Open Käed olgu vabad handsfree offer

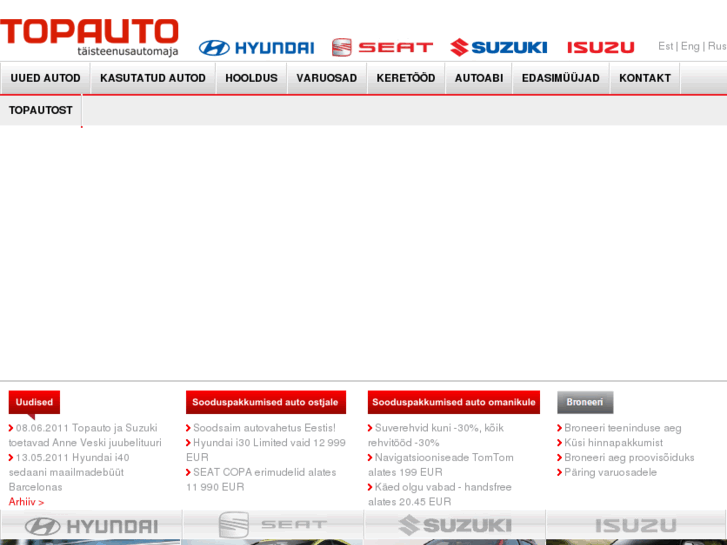pyautogui.click(x=440, y=494)
